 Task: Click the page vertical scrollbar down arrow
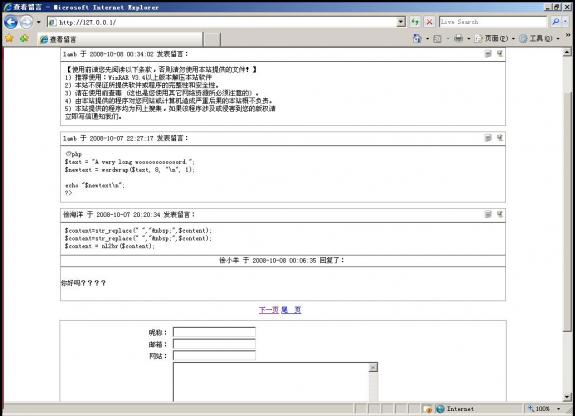[567, 397]
